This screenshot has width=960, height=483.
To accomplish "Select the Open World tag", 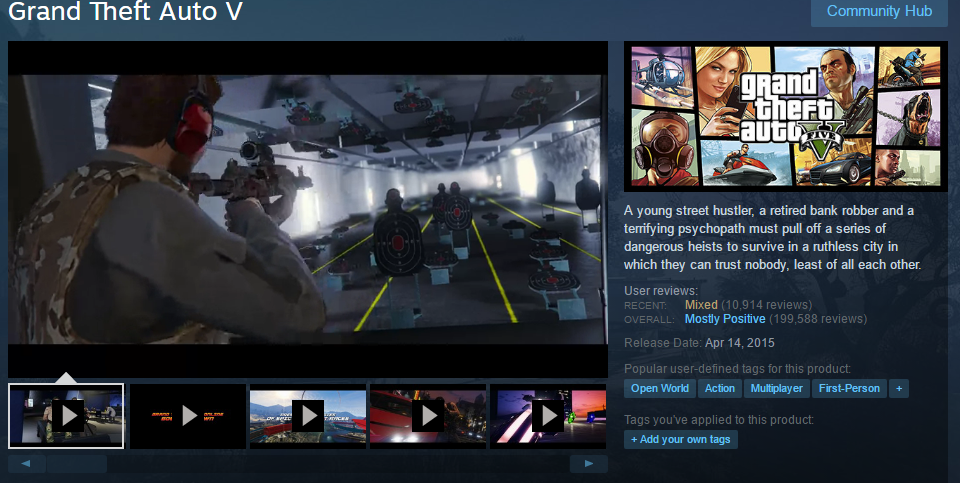I will (x=659, y=388).
